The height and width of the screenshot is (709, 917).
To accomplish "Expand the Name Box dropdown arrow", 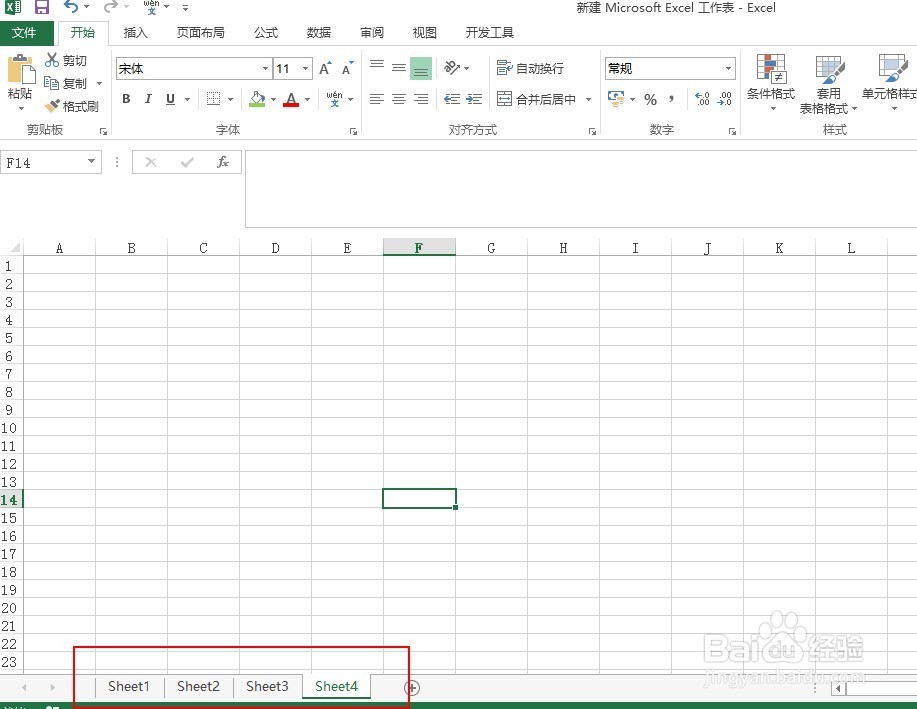I will pyautogui.click(x=91, y=161).
